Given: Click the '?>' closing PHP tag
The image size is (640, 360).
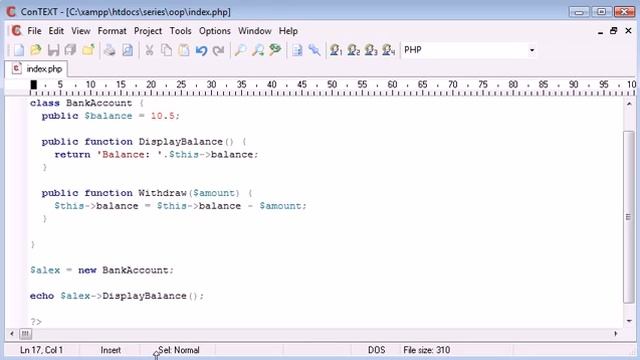Looking at the screenshot, I should 36,322.
